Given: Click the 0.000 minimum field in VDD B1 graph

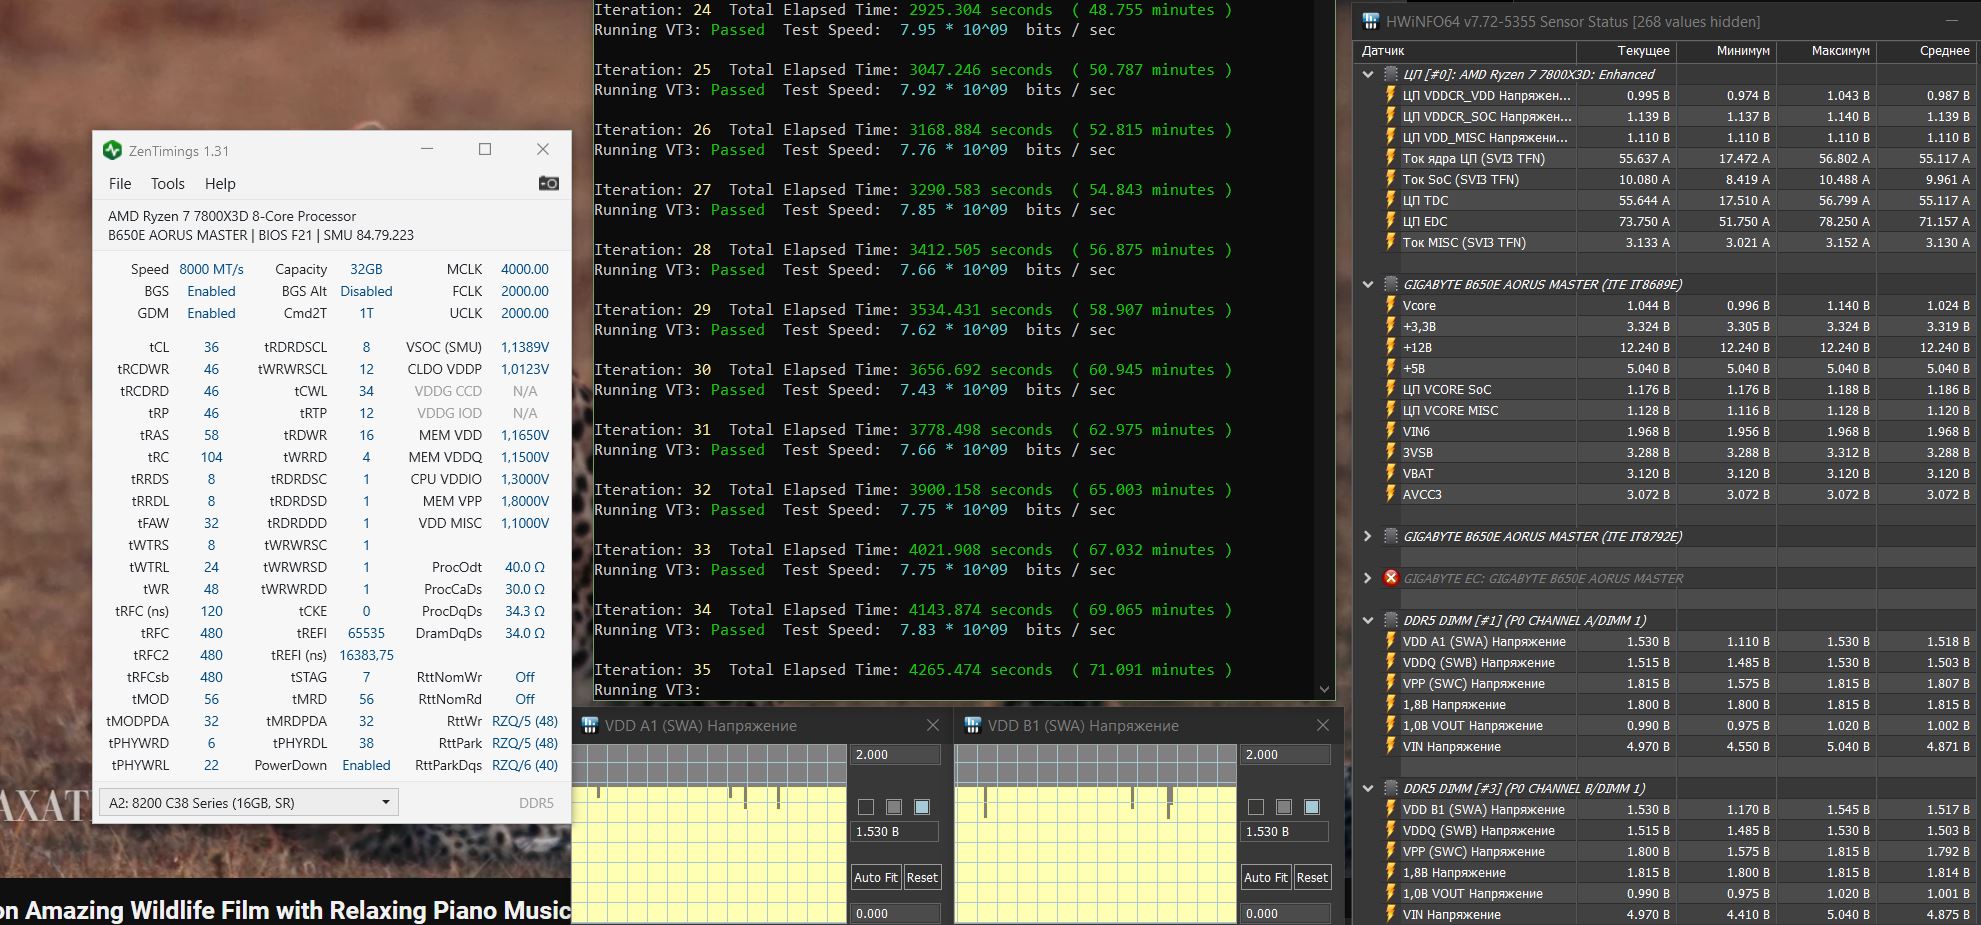Looking at the screenshot, I should (x=1285, y=913).
